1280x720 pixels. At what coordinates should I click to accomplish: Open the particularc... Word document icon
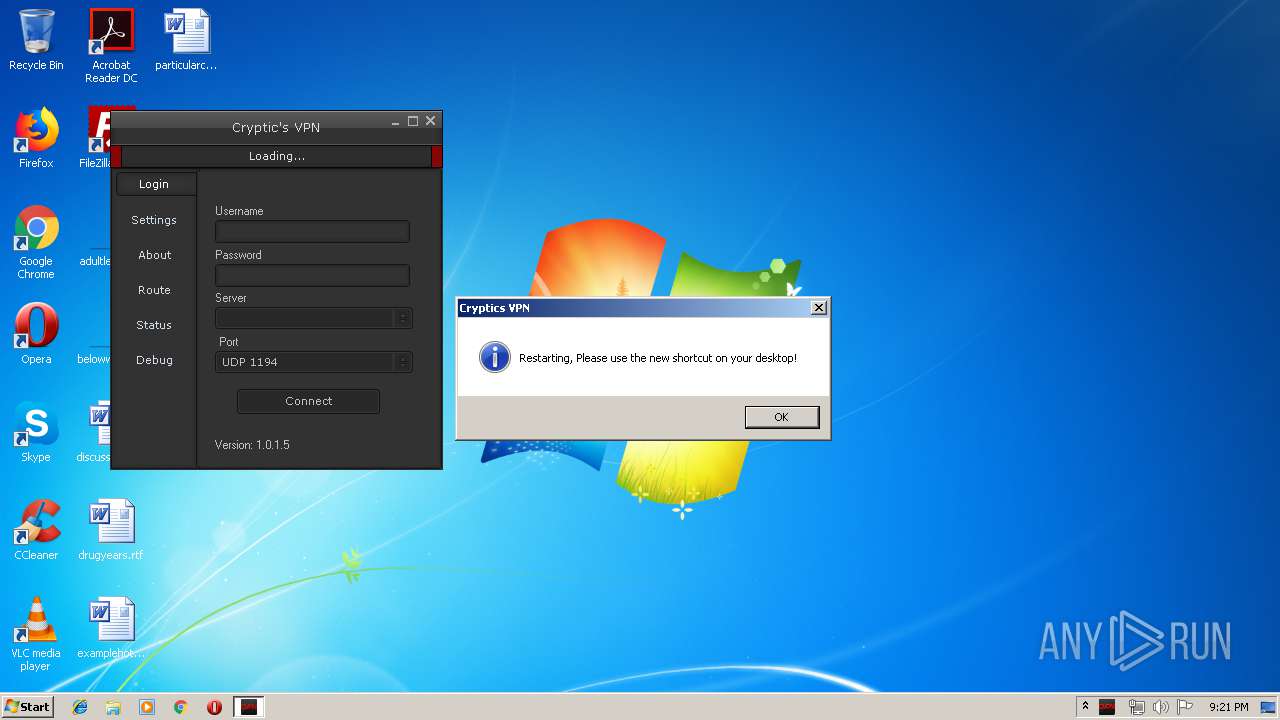(186, 40)
